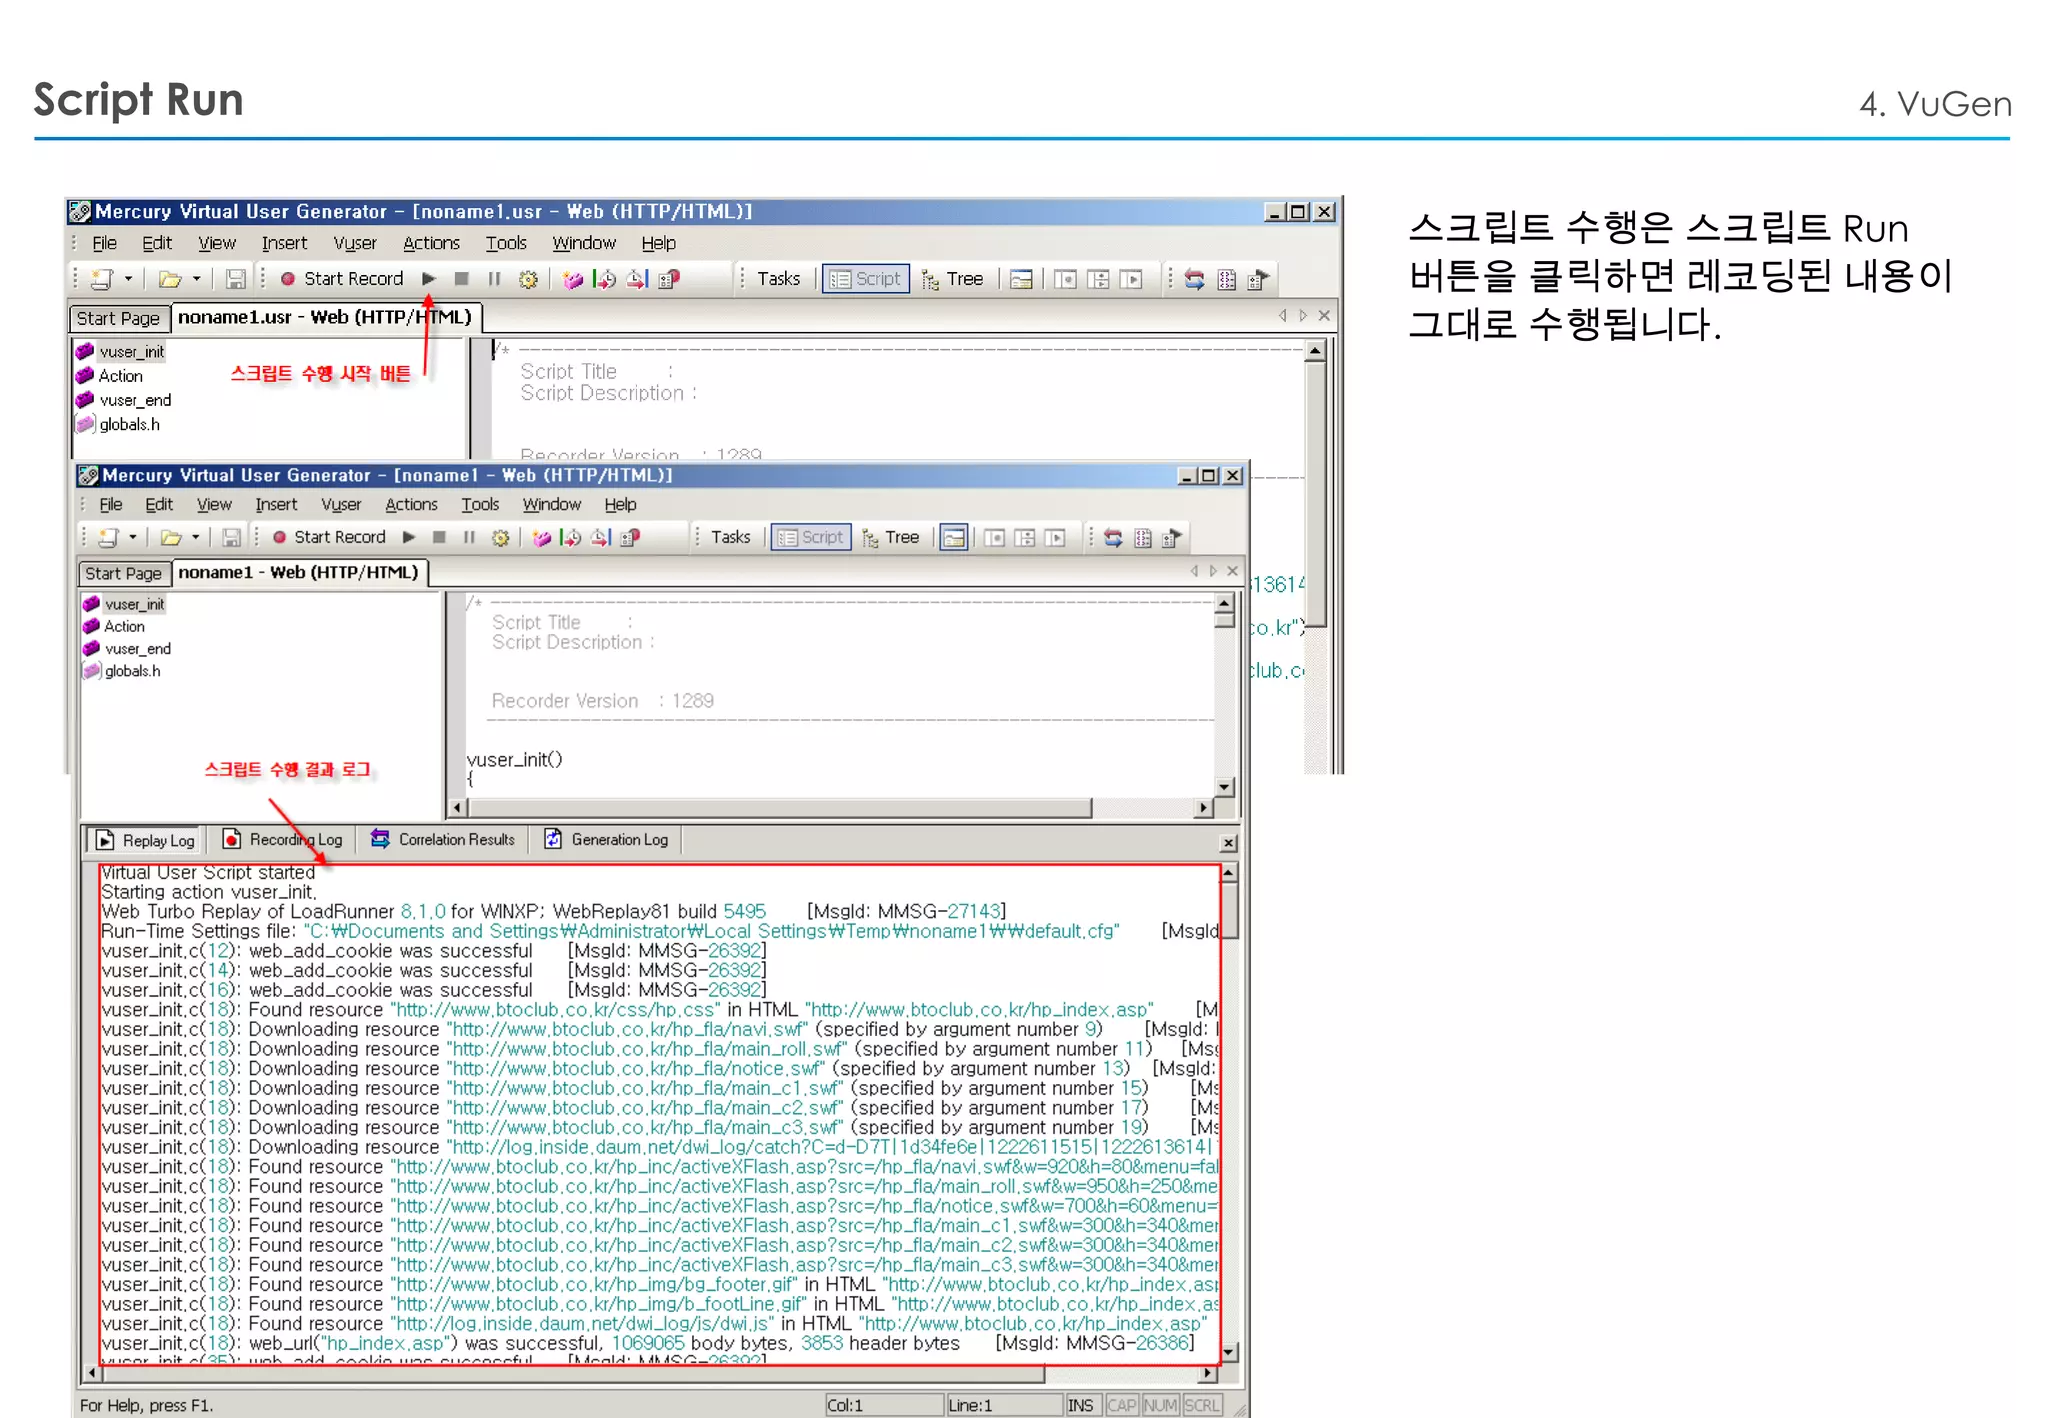Image resolution: width=2048 pixels, height=1418 pixels.
Task: Open the File menu in front noname1 window
Action: point(110,505)
